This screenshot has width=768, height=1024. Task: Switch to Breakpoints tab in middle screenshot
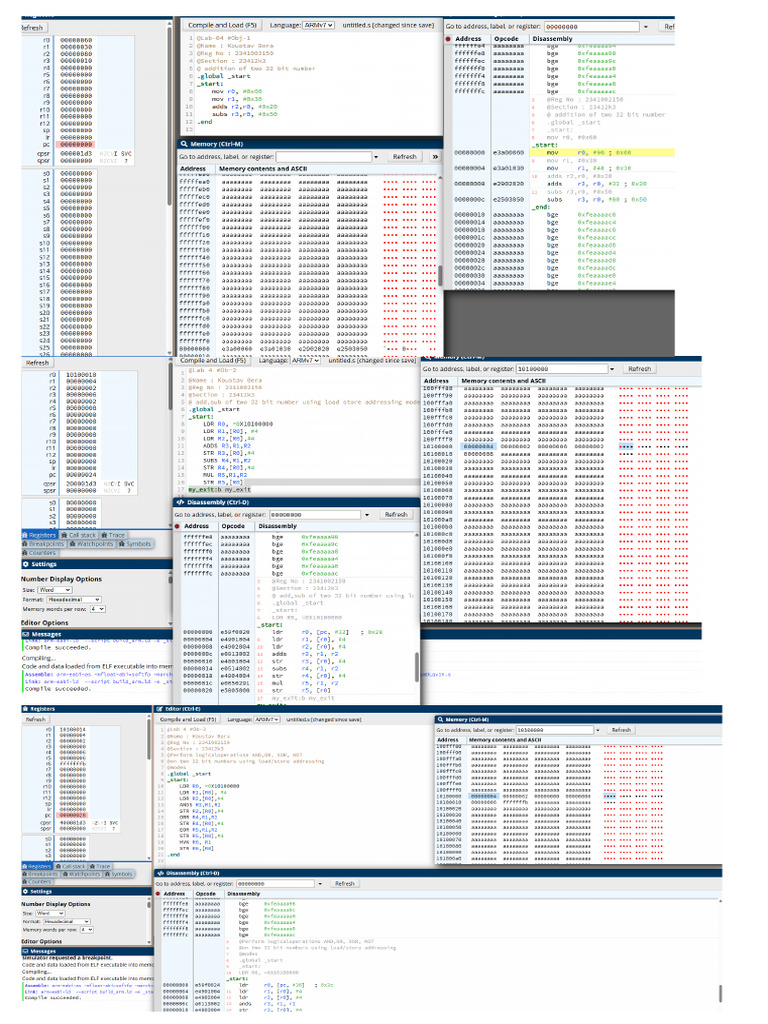(x=43, y=543)
